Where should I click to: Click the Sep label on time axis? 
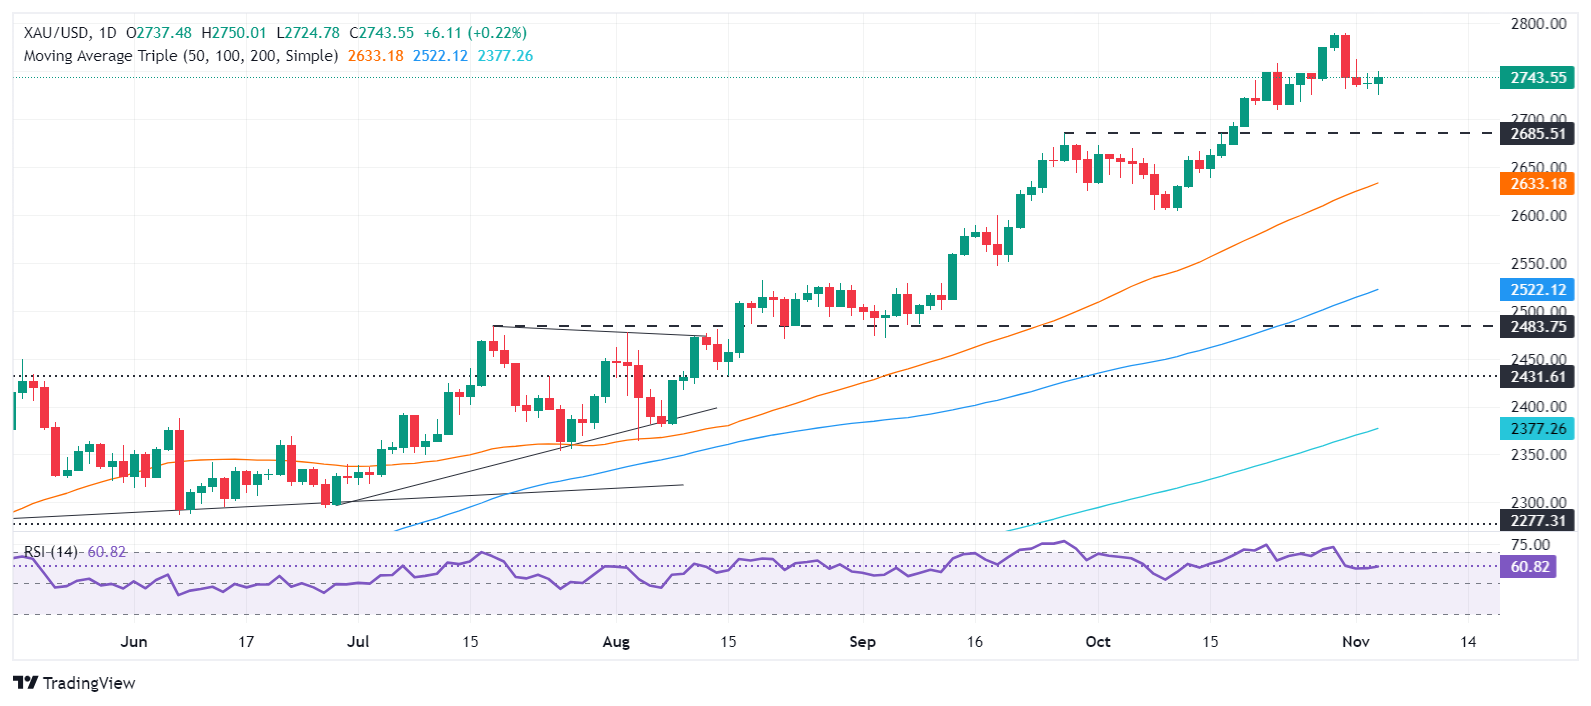[862, 642]
